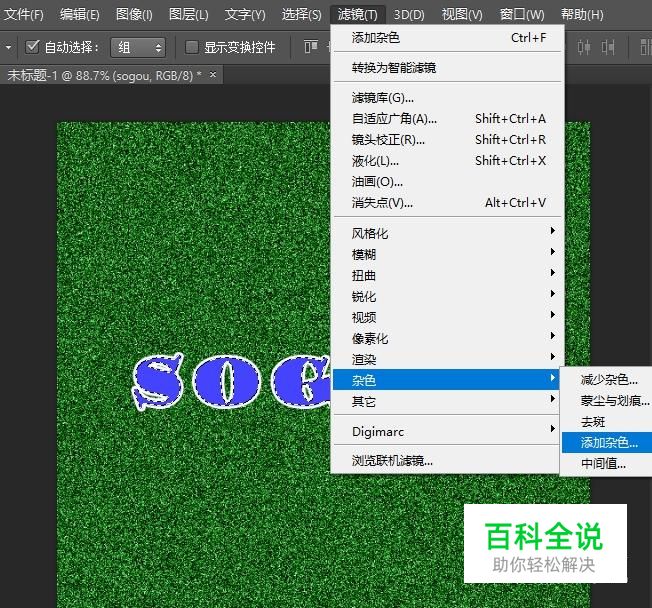652x608 pixels.
Task: Close the 未标题-1 document tab
Action: click(x=213, y=74)
